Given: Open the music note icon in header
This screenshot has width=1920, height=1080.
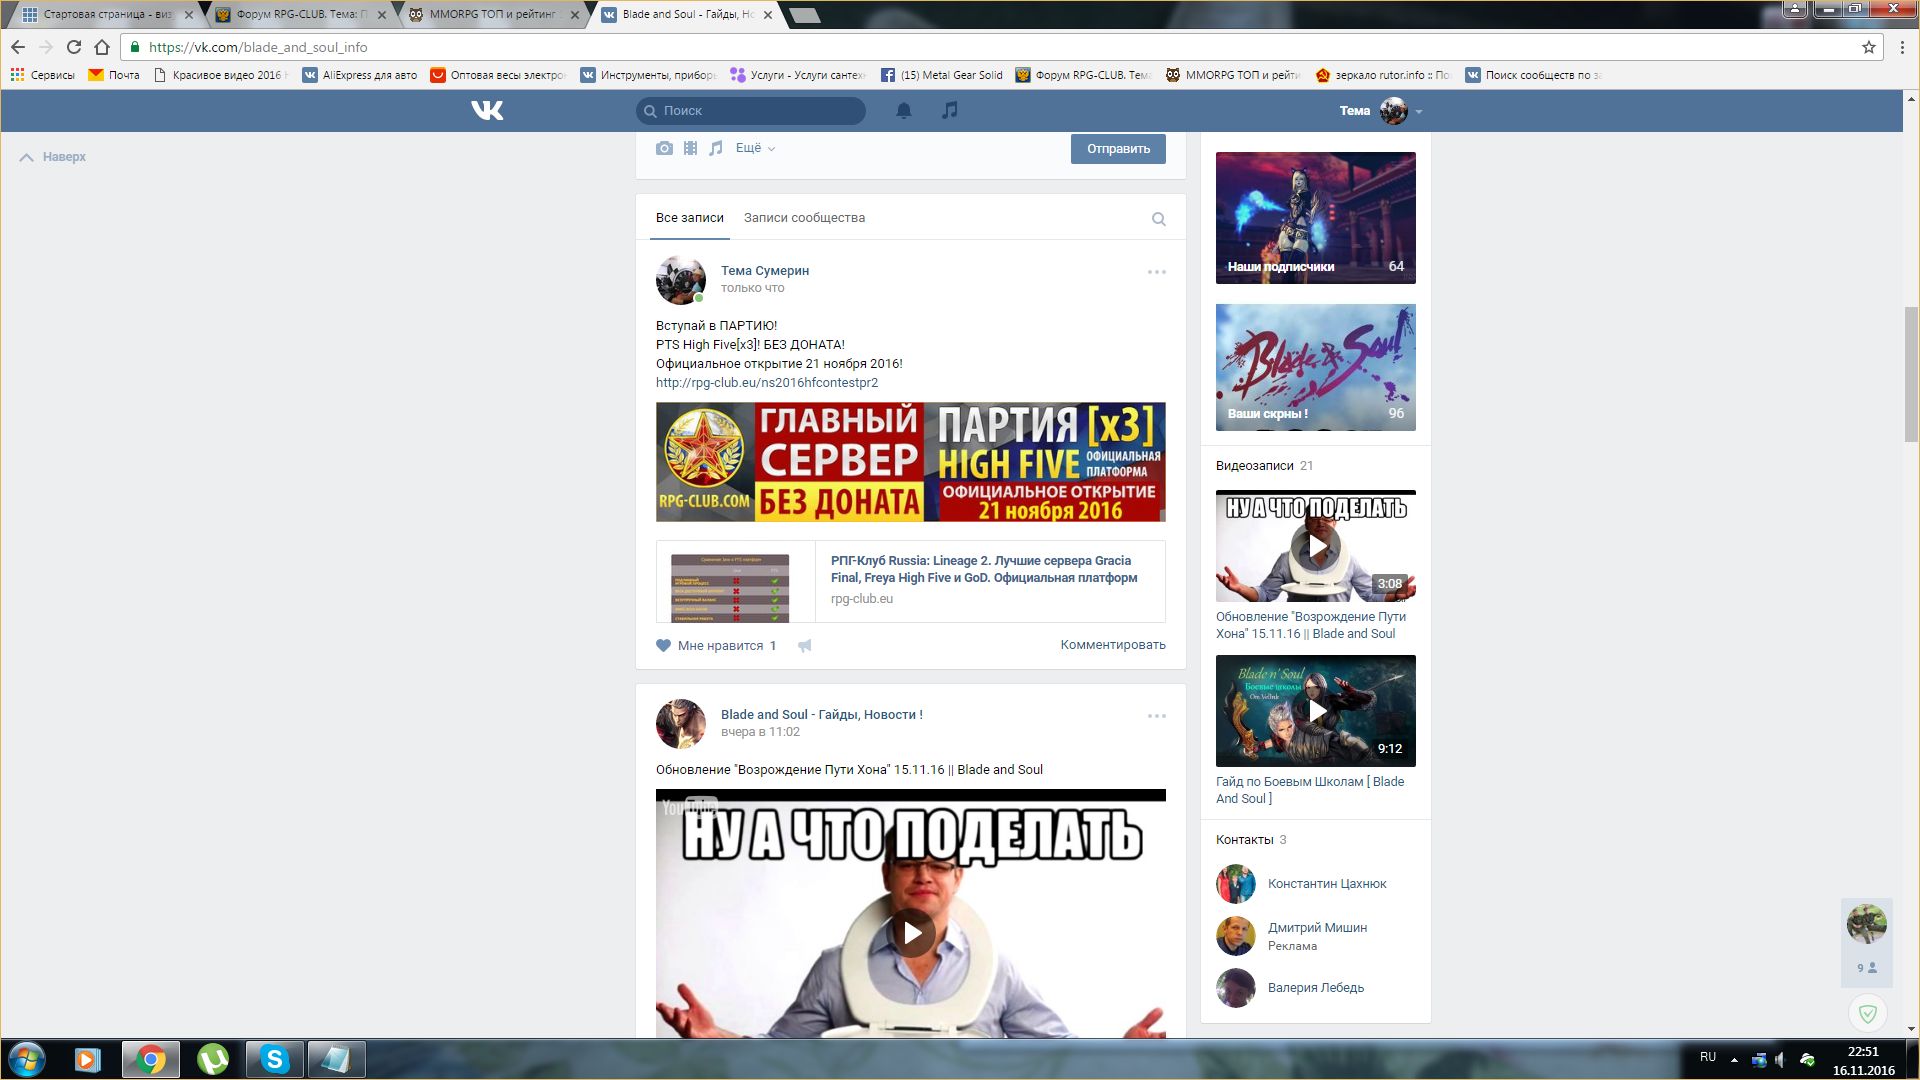Looking at the screenshot, I should pos(950,110).
